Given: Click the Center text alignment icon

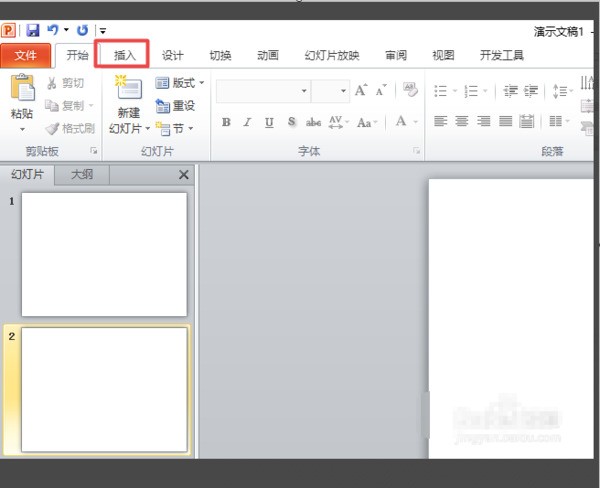Looking at the screenshot, I should tap(461, 122).
